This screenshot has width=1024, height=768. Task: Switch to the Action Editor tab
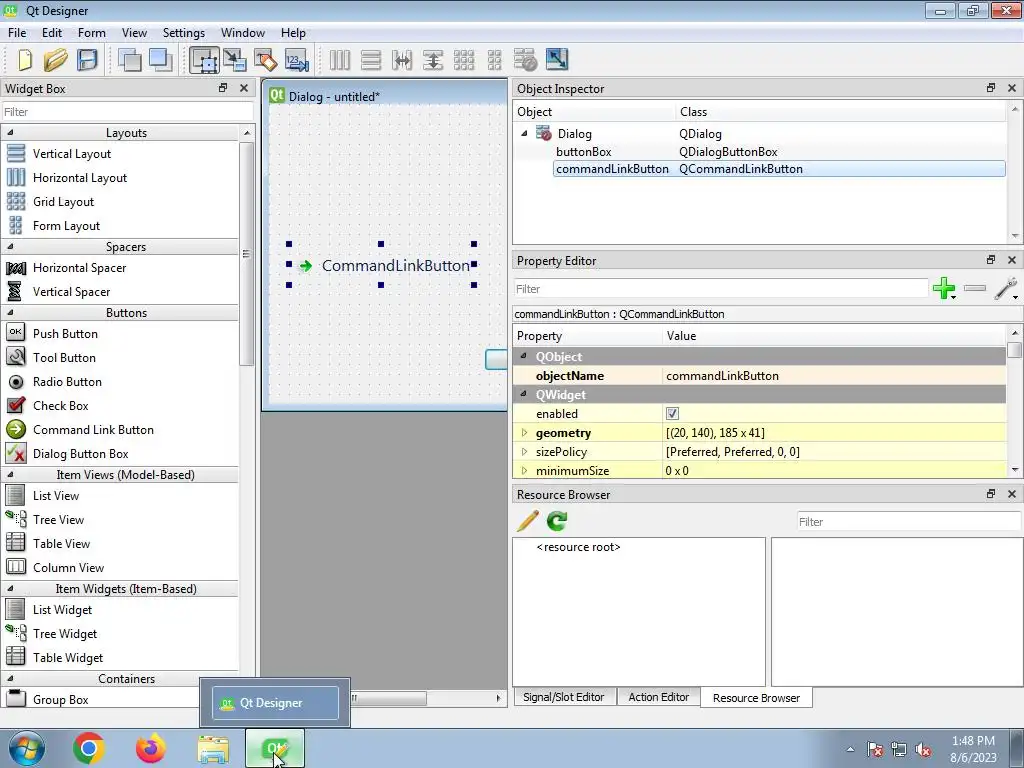pyautogui.click(x=658, y=697)
